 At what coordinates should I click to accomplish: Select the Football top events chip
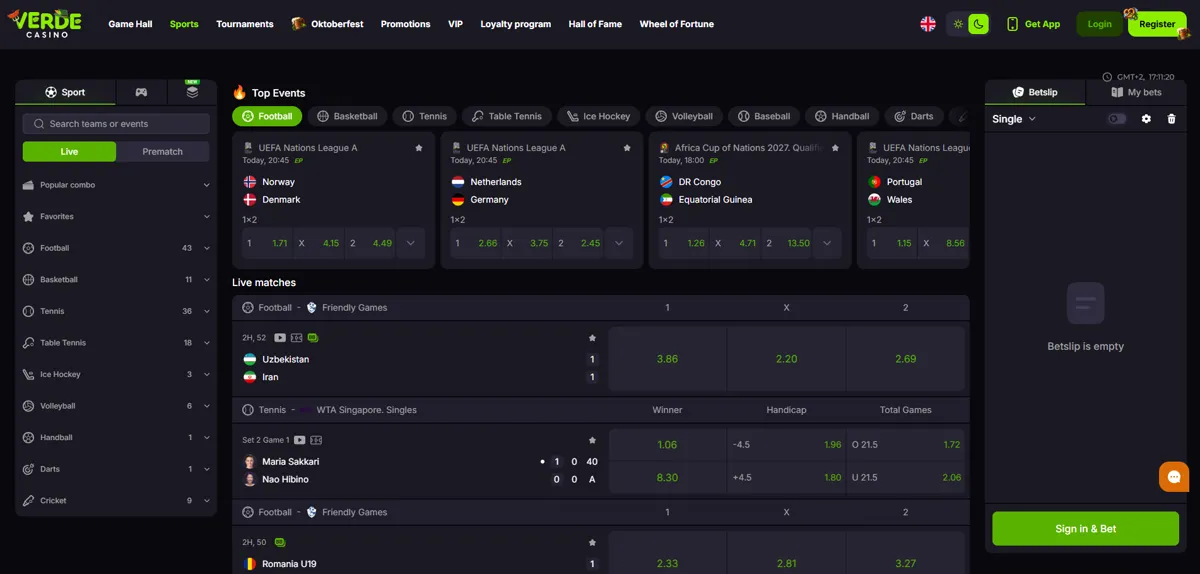(x=267, y=116)
